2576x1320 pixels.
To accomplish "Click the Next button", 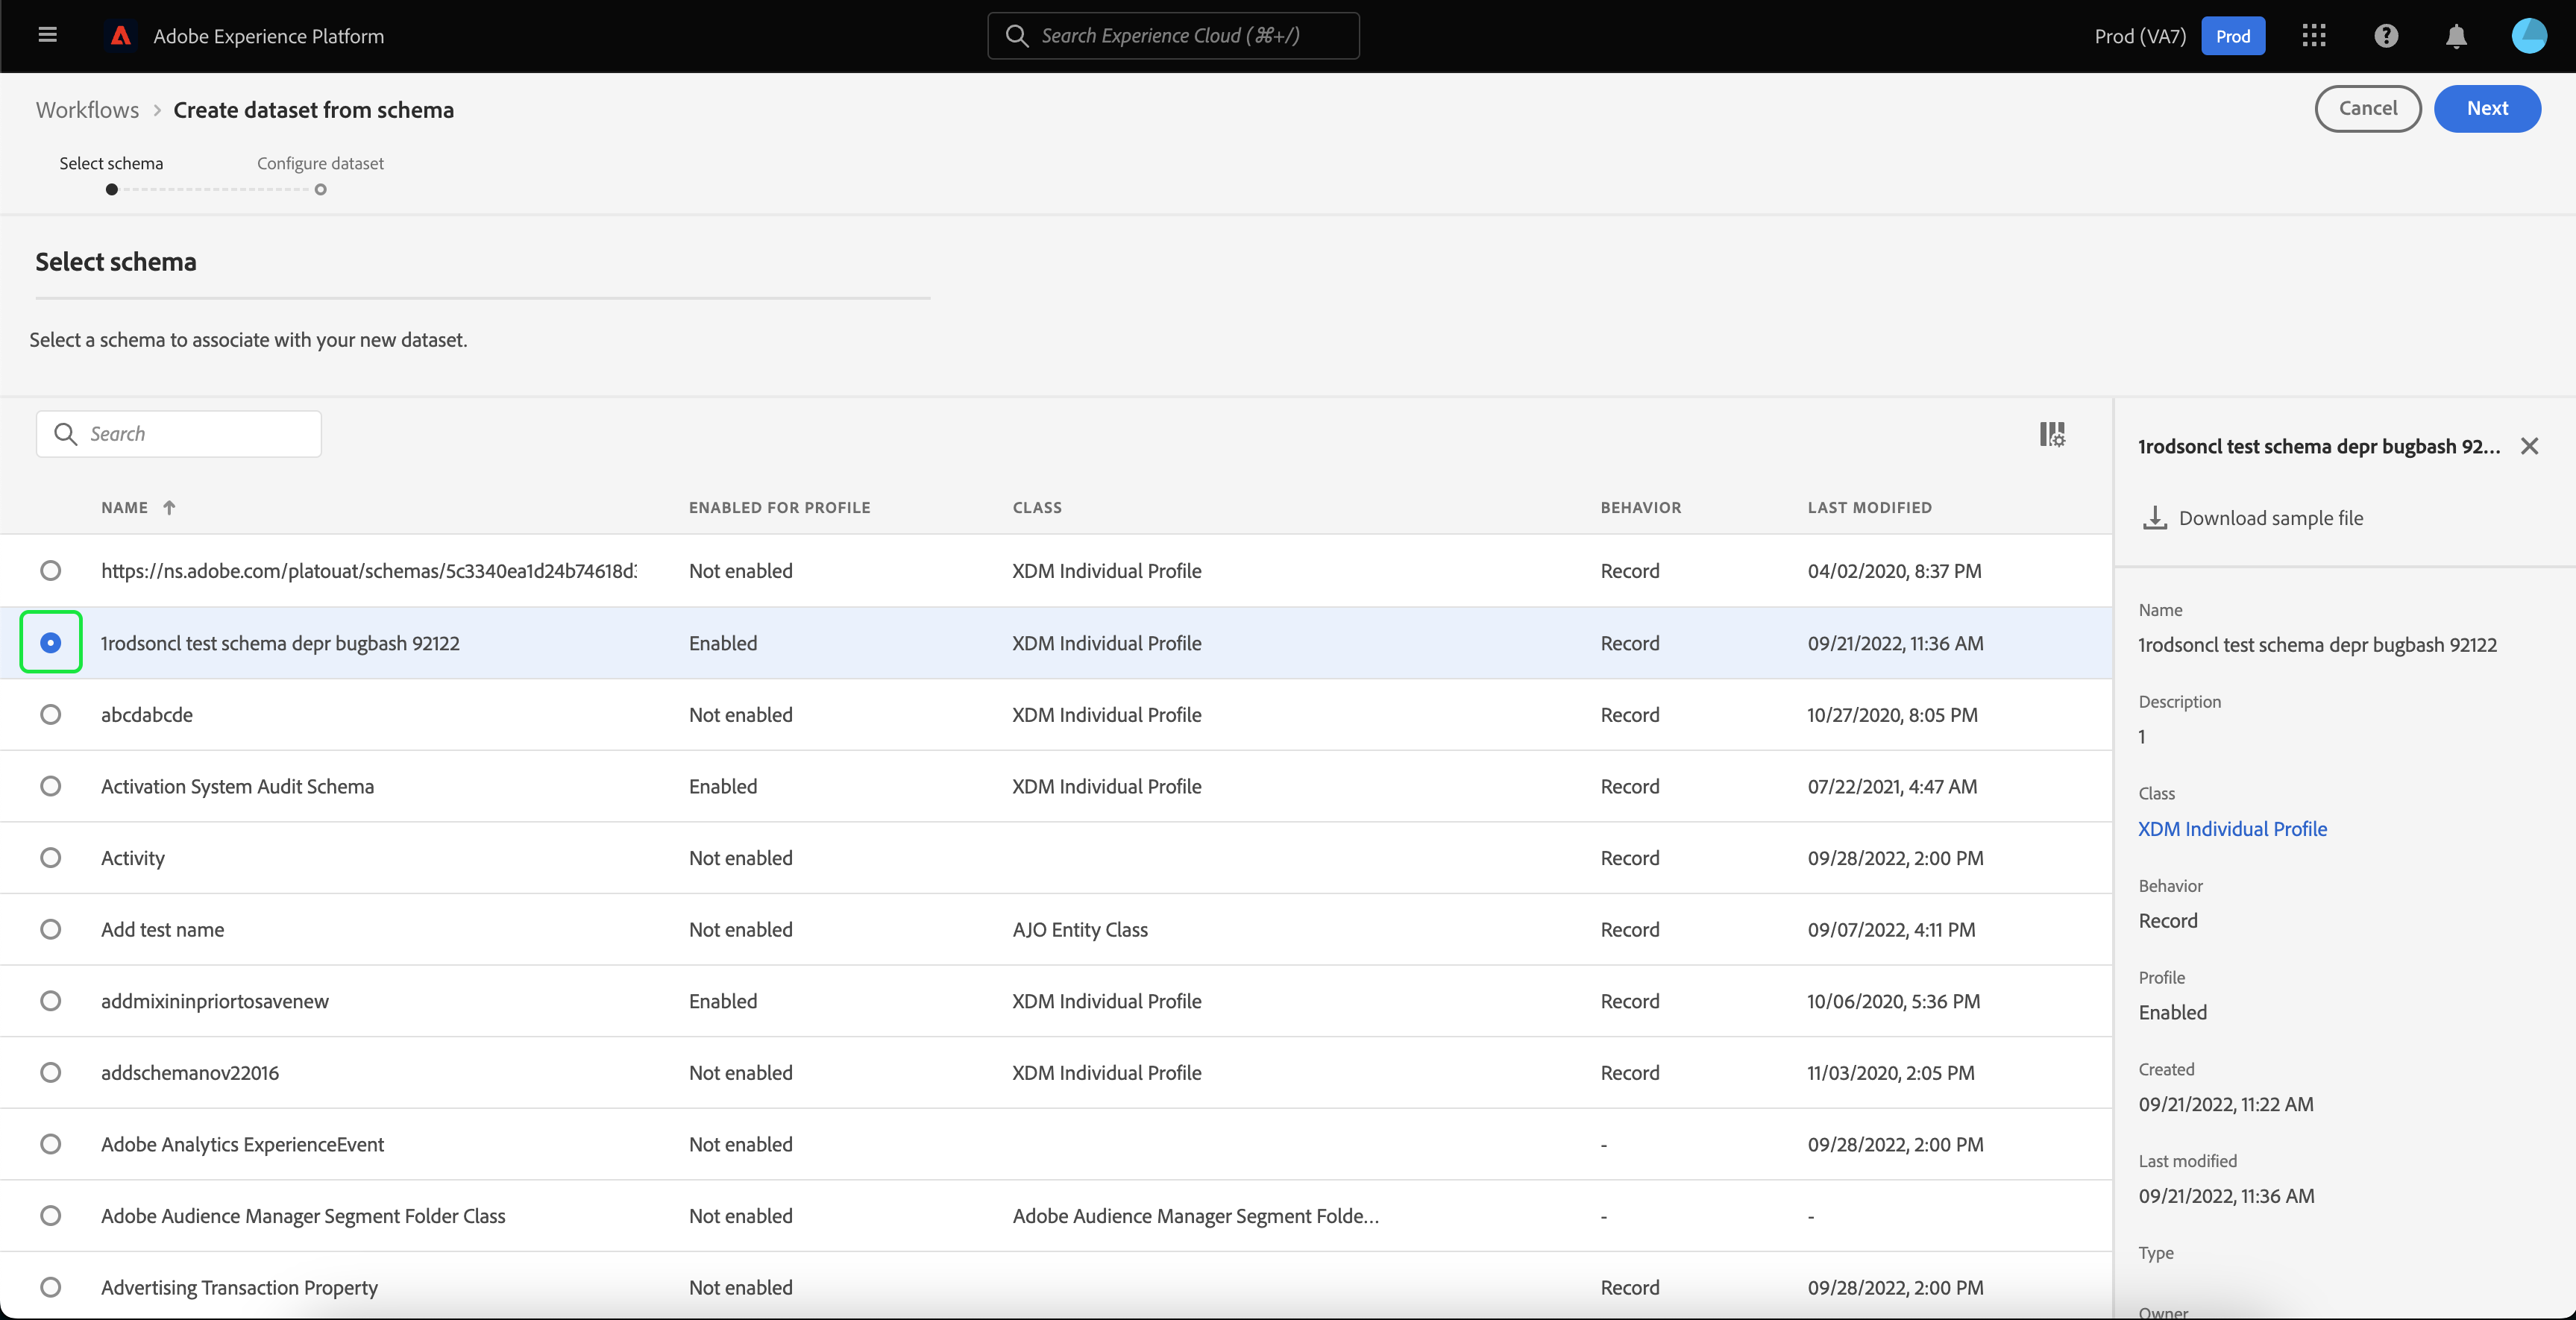I will click(x=2486, y=108).
